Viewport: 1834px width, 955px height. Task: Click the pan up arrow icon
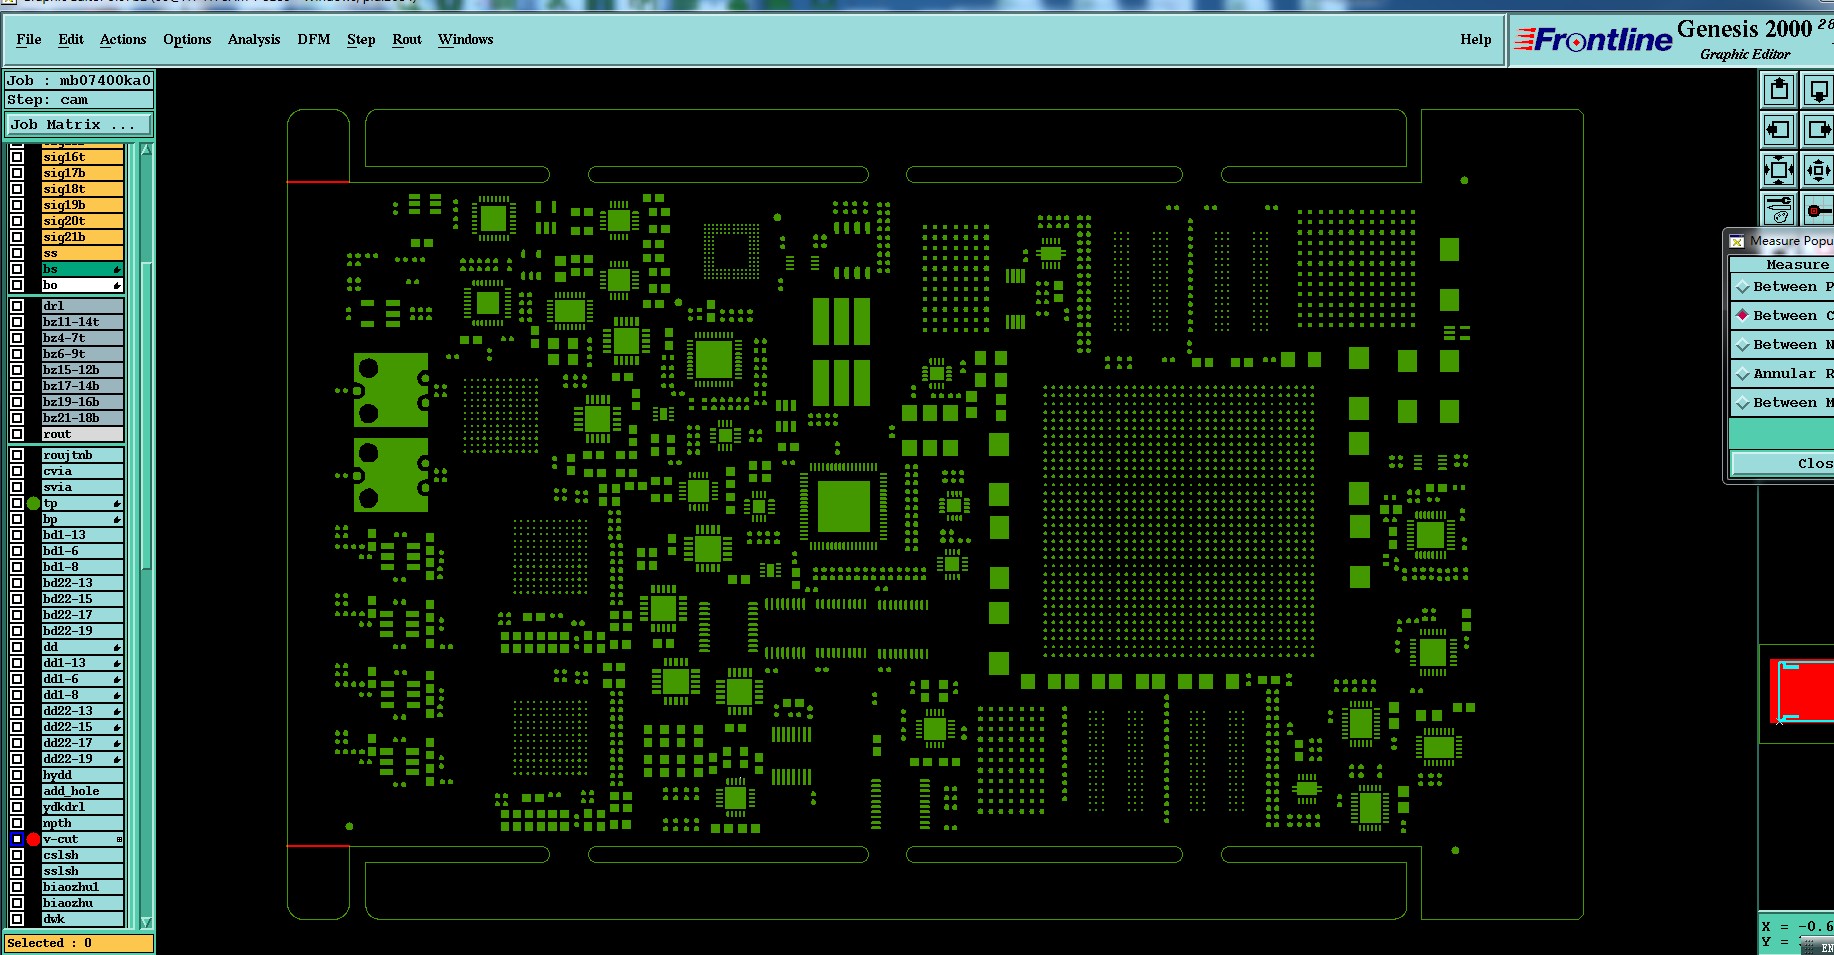1778,90
